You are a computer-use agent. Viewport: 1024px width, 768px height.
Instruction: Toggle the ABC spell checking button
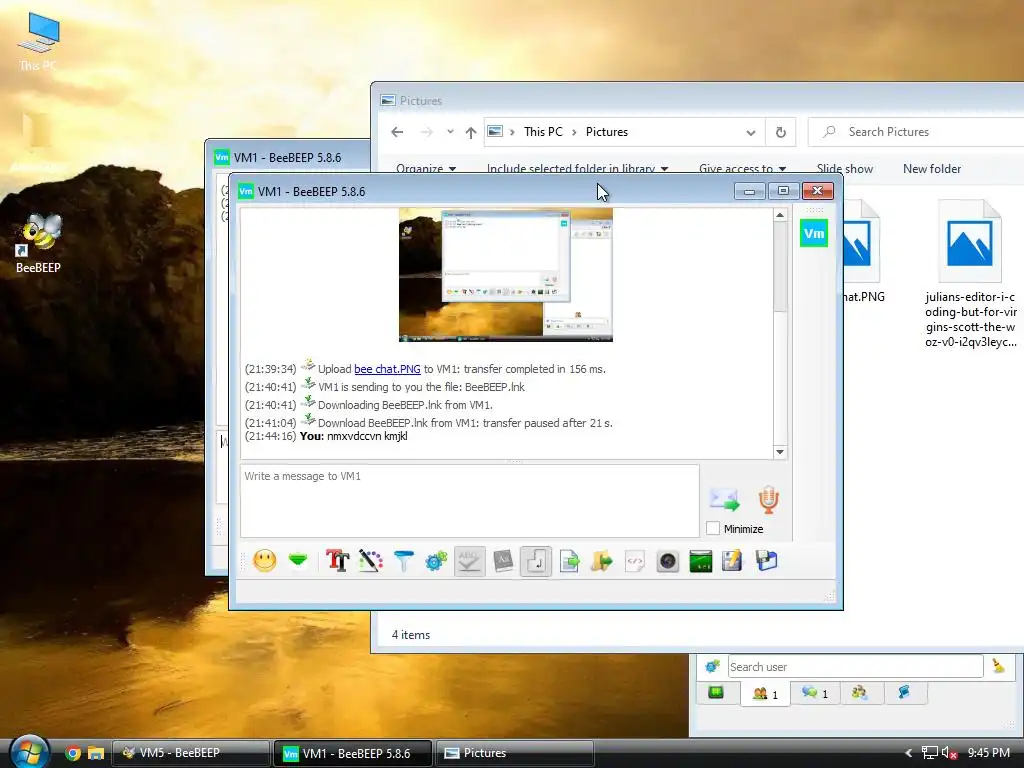pos(470,561)
